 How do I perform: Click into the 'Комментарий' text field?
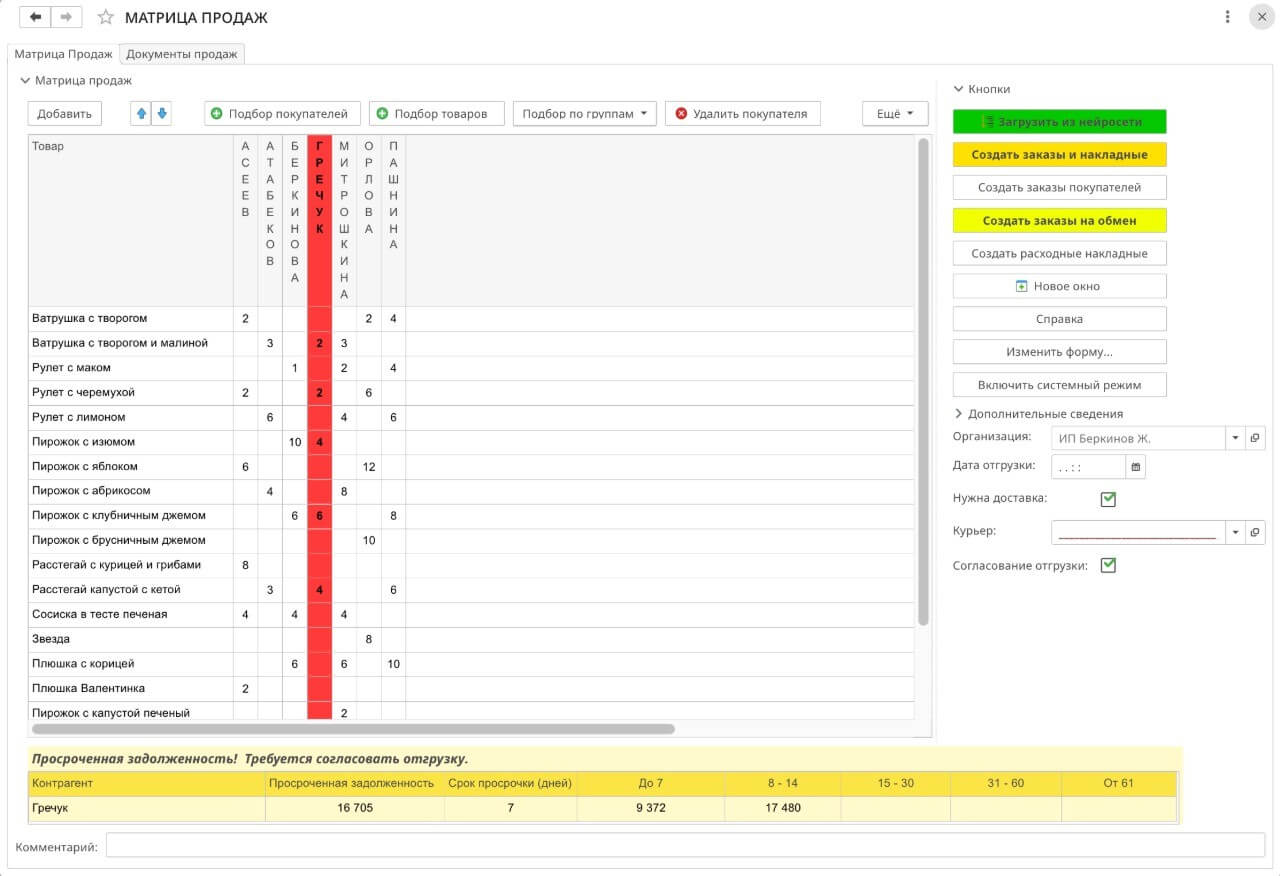pyautogui.click(x=684, y=846)
